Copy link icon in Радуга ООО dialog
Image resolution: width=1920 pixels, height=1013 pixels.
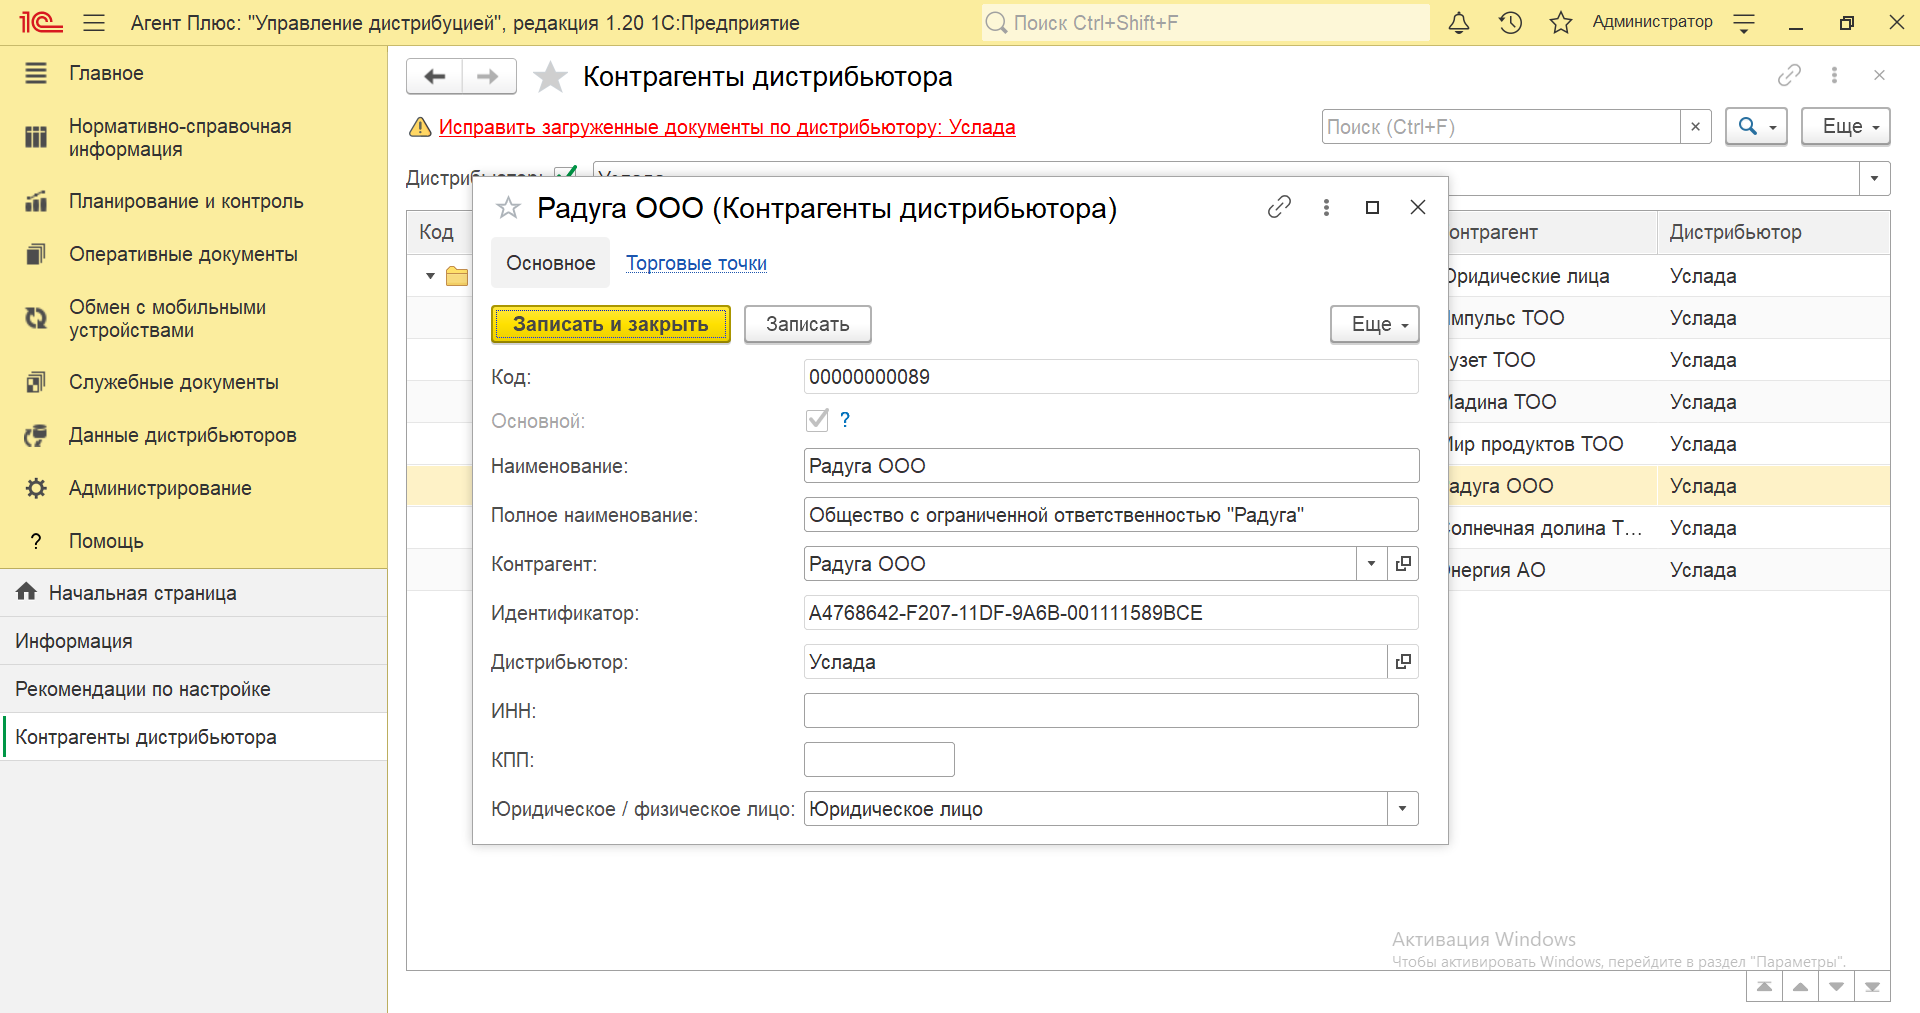tap(1279, 207)
